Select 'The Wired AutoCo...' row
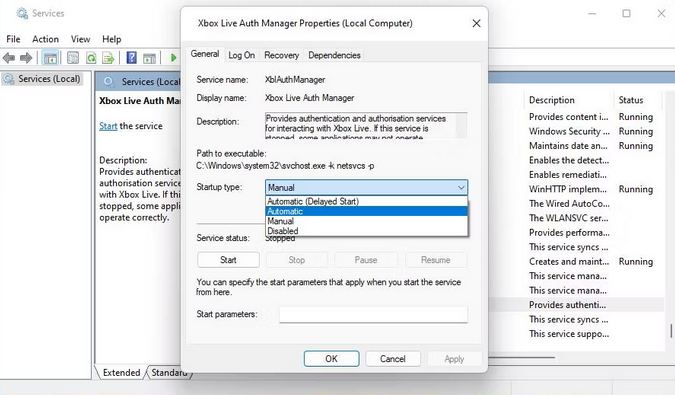 tap(569, 204)
